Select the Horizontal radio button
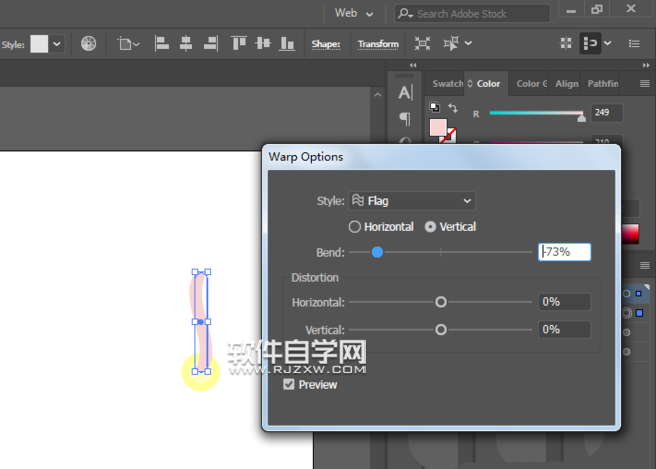This screenshot has height=469, width=656. [x=355, y=227]
